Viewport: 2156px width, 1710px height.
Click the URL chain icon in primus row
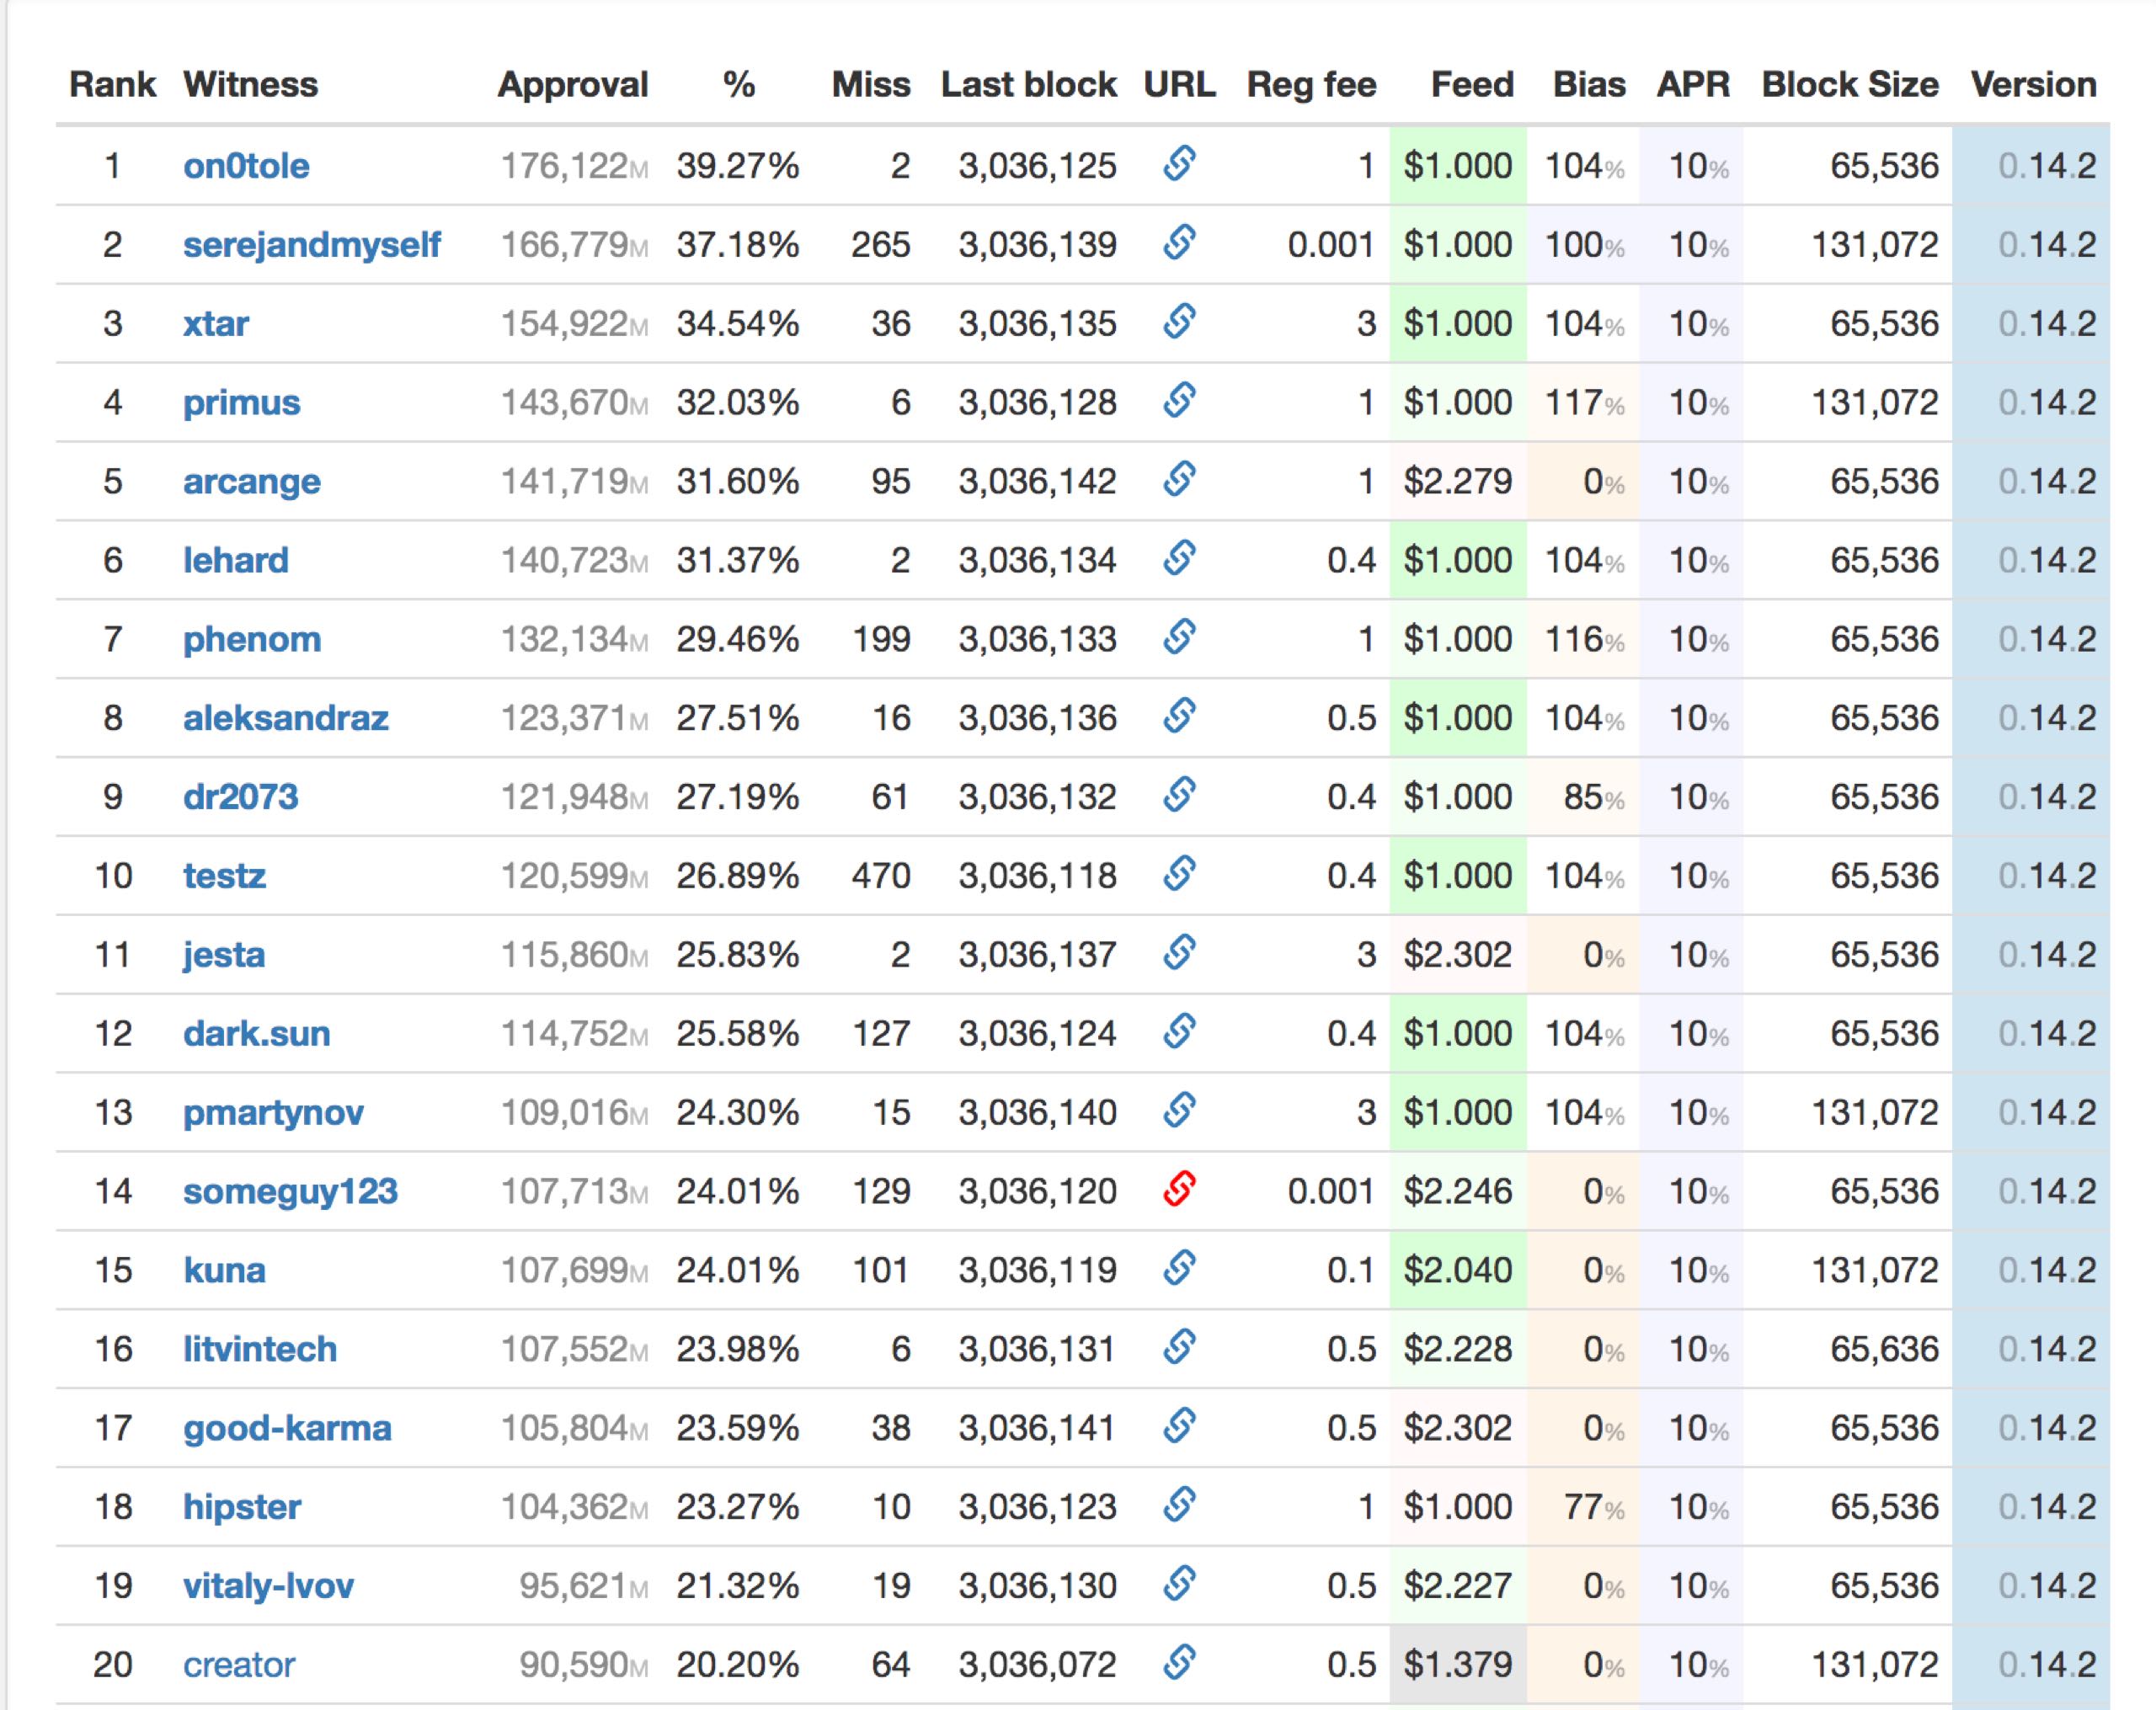pyautogui.click(x=1179, y=401)
